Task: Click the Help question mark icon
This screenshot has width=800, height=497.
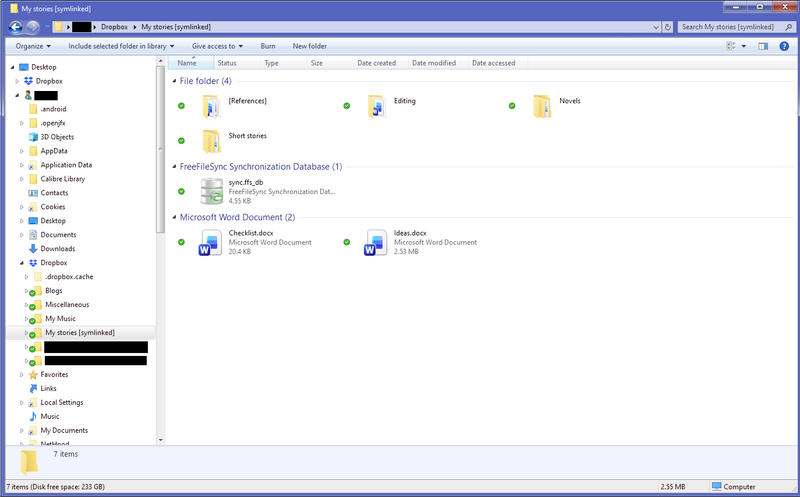Action: [x=783, y=46]
